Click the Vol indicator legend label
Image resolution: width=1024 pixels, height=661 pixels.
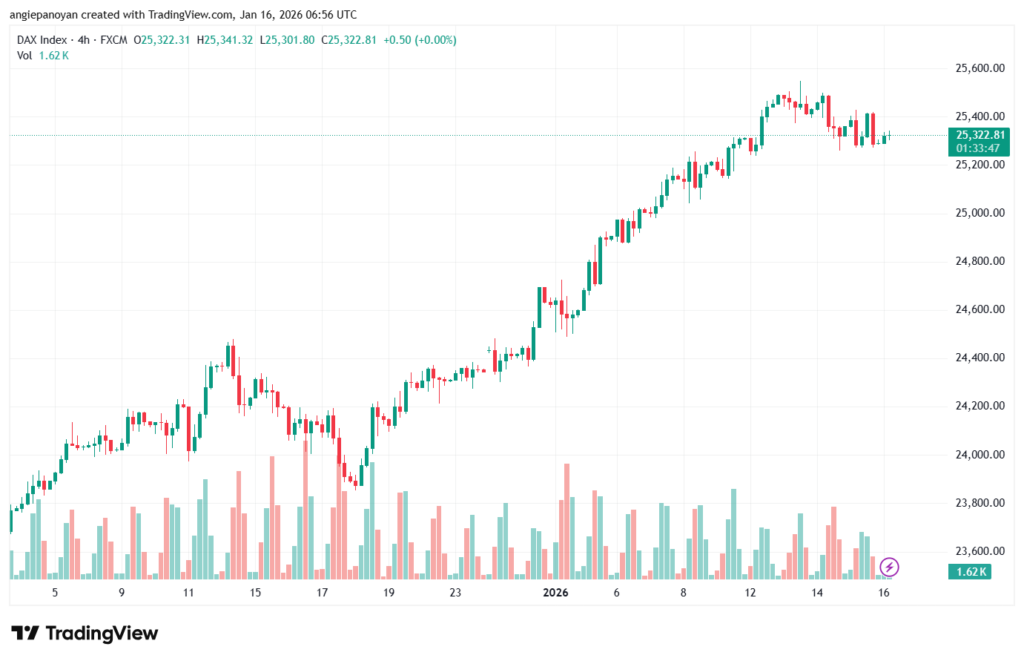pos(24,55)
